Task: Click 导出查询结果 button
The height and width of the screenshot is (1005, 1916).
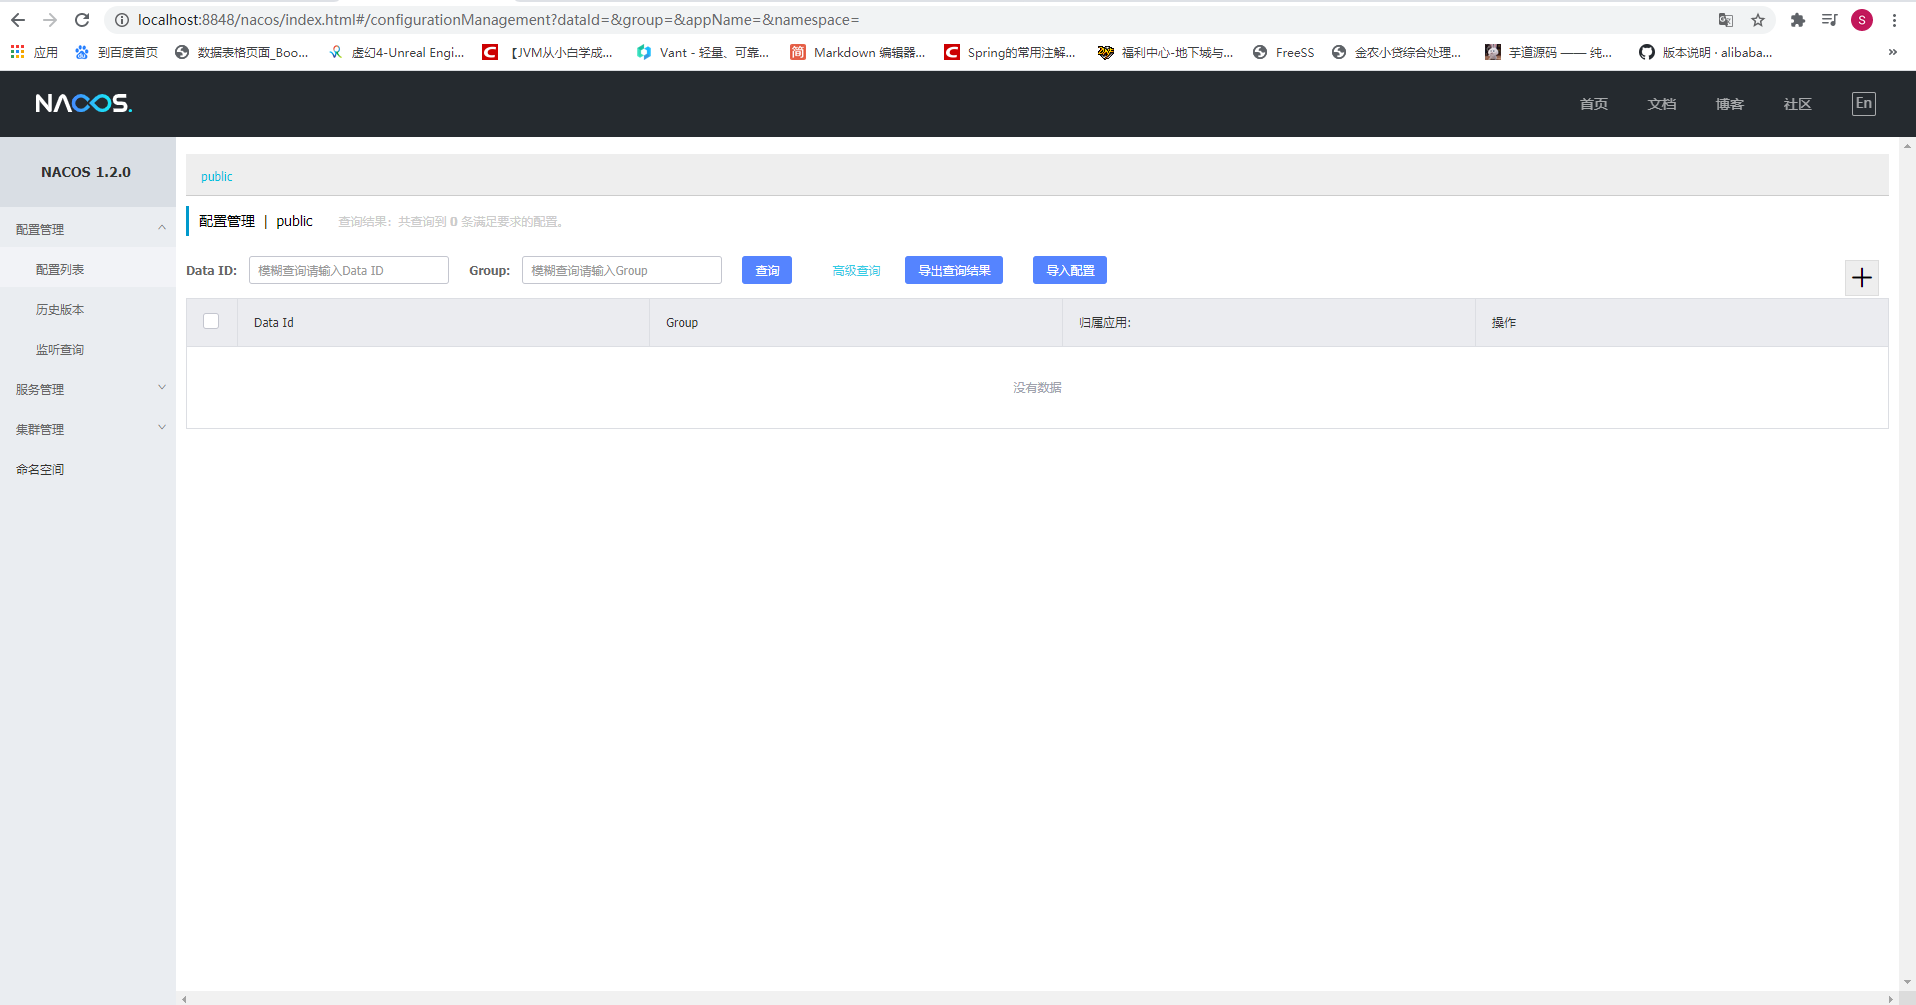Action: [954, 270]
